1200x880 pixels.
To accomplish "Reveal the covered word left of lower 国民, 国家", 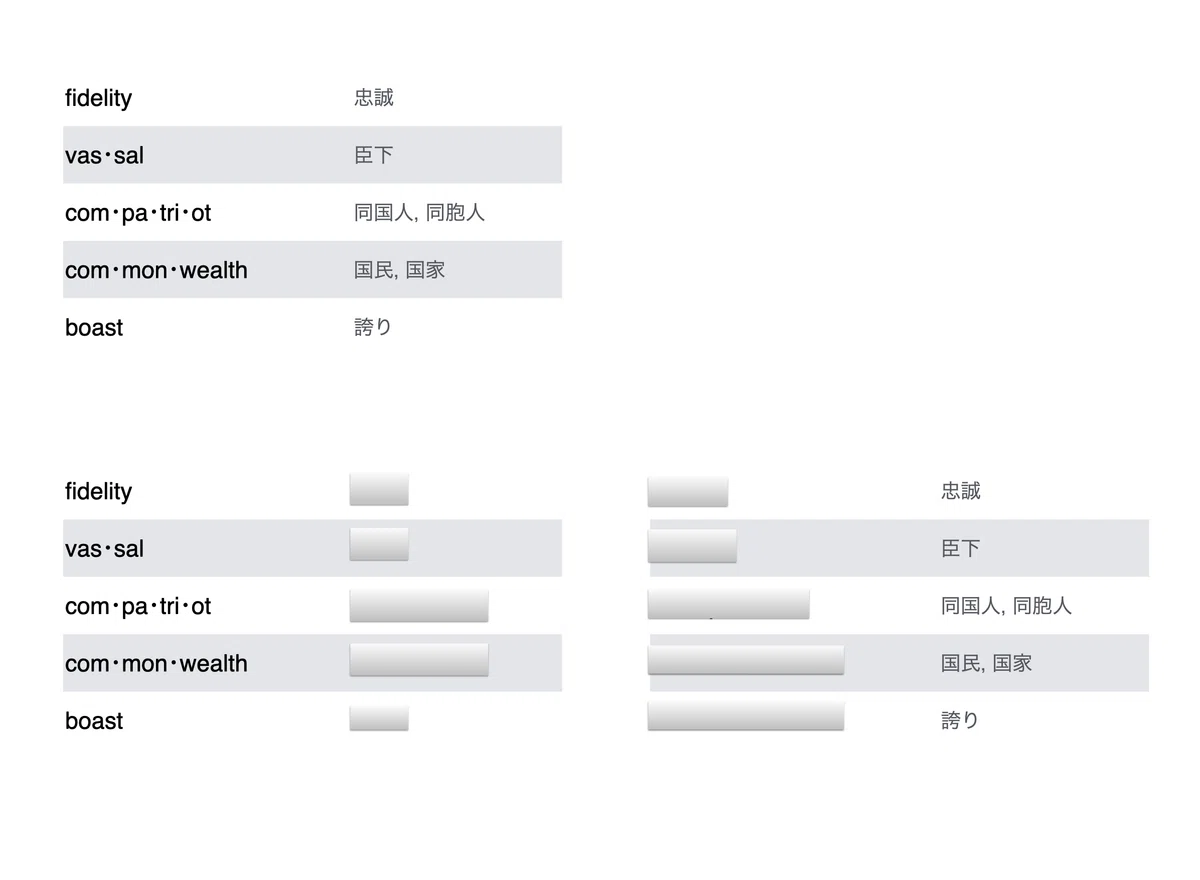I will [x=746, y=660].
